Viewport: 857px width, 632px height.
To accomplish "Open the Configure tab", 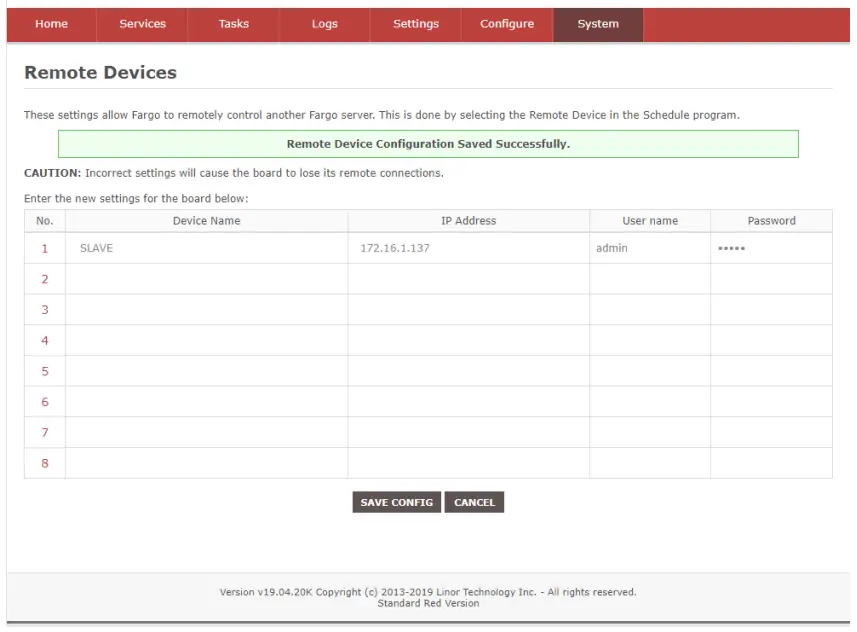I will click(x=507, y=24).
